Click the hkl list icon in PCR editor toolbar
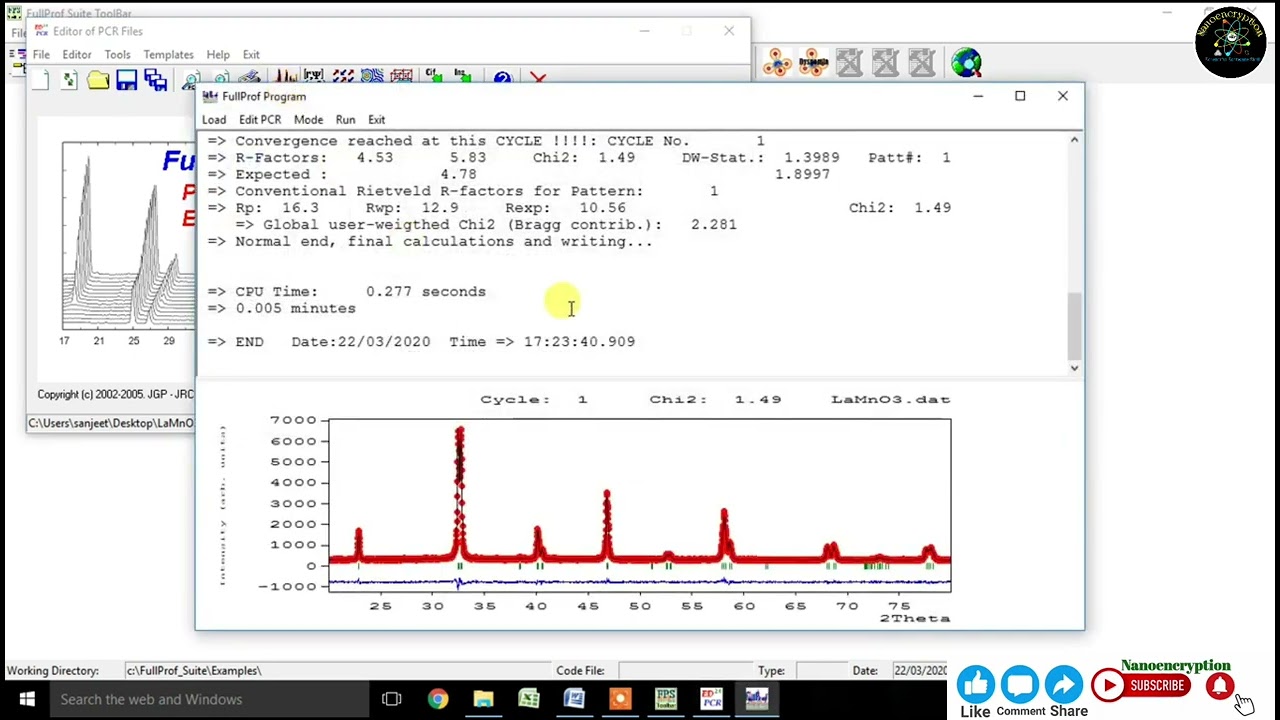 pos(314,77)
